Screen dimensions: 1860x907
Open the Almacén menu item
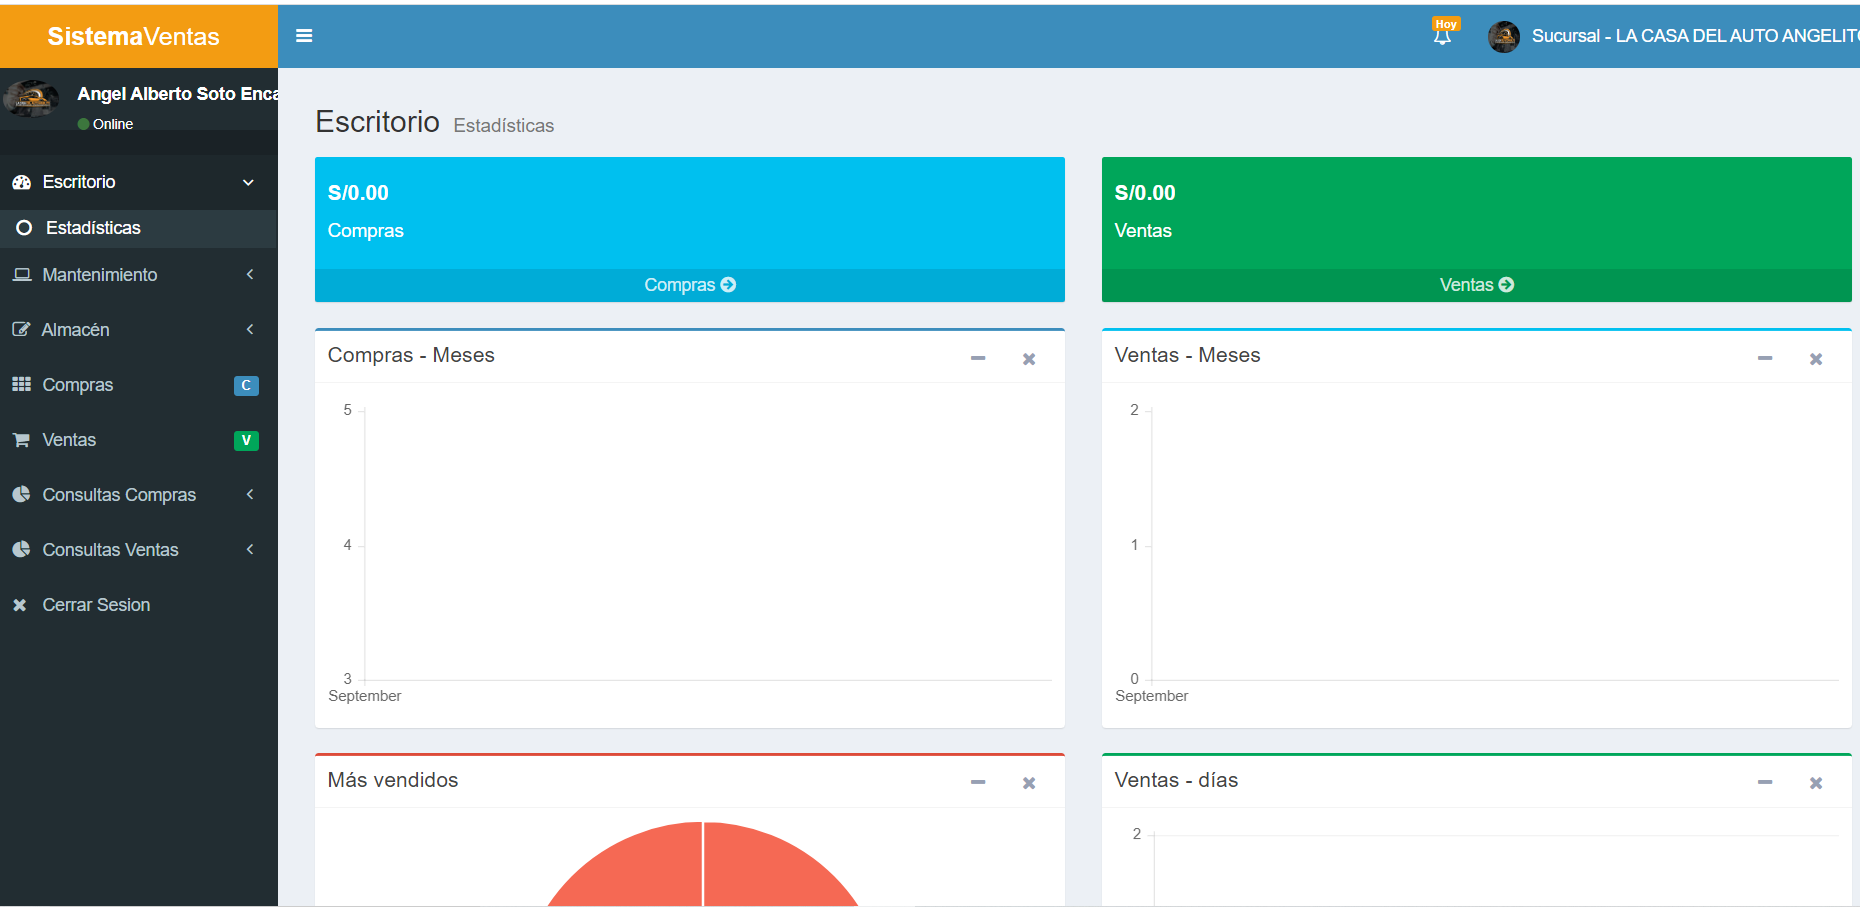76,330
